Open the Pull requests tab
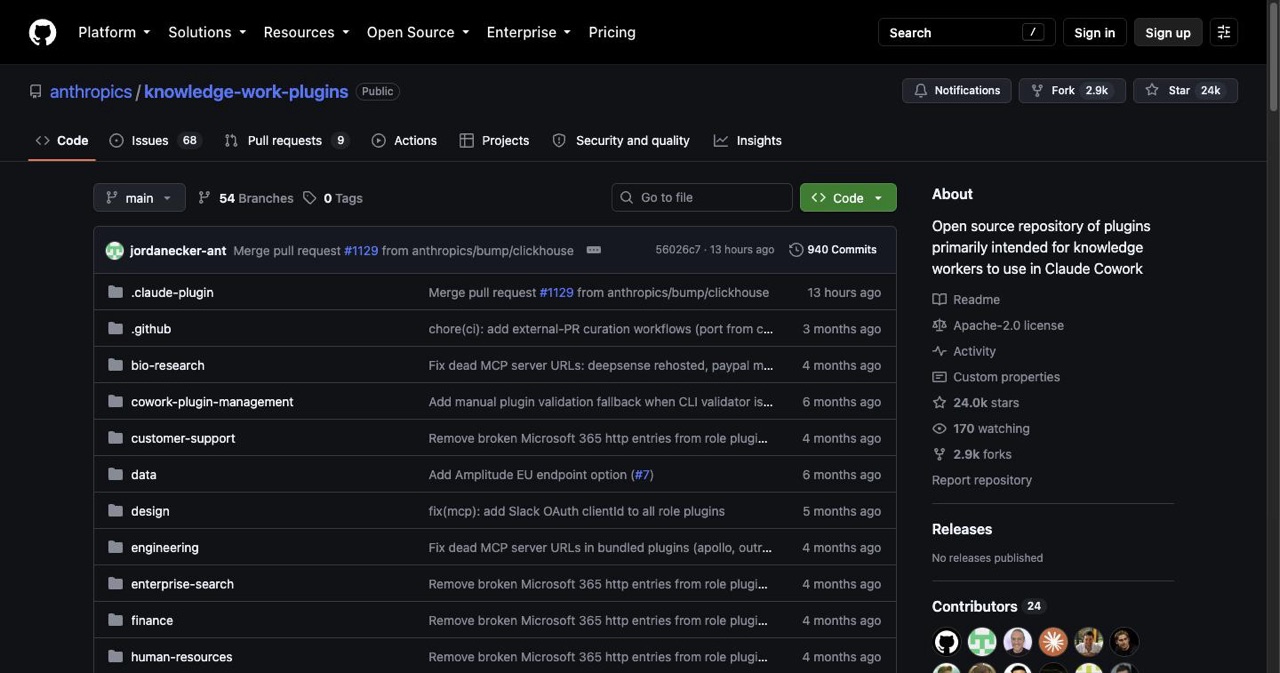The width and height of the screenshot is (1280, 673). coord(286,140)
